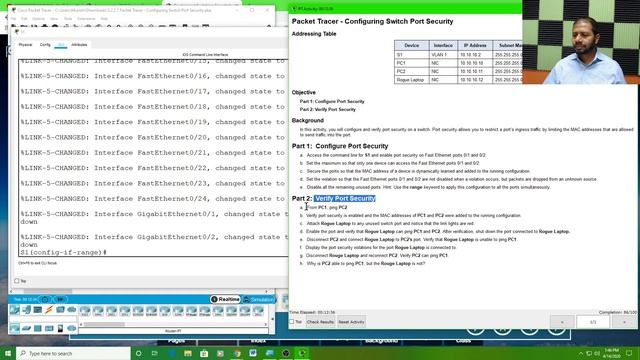Select the Connections lightning bolt icon
The width and height of the screenshot is (640, 360).
[49, 310]
